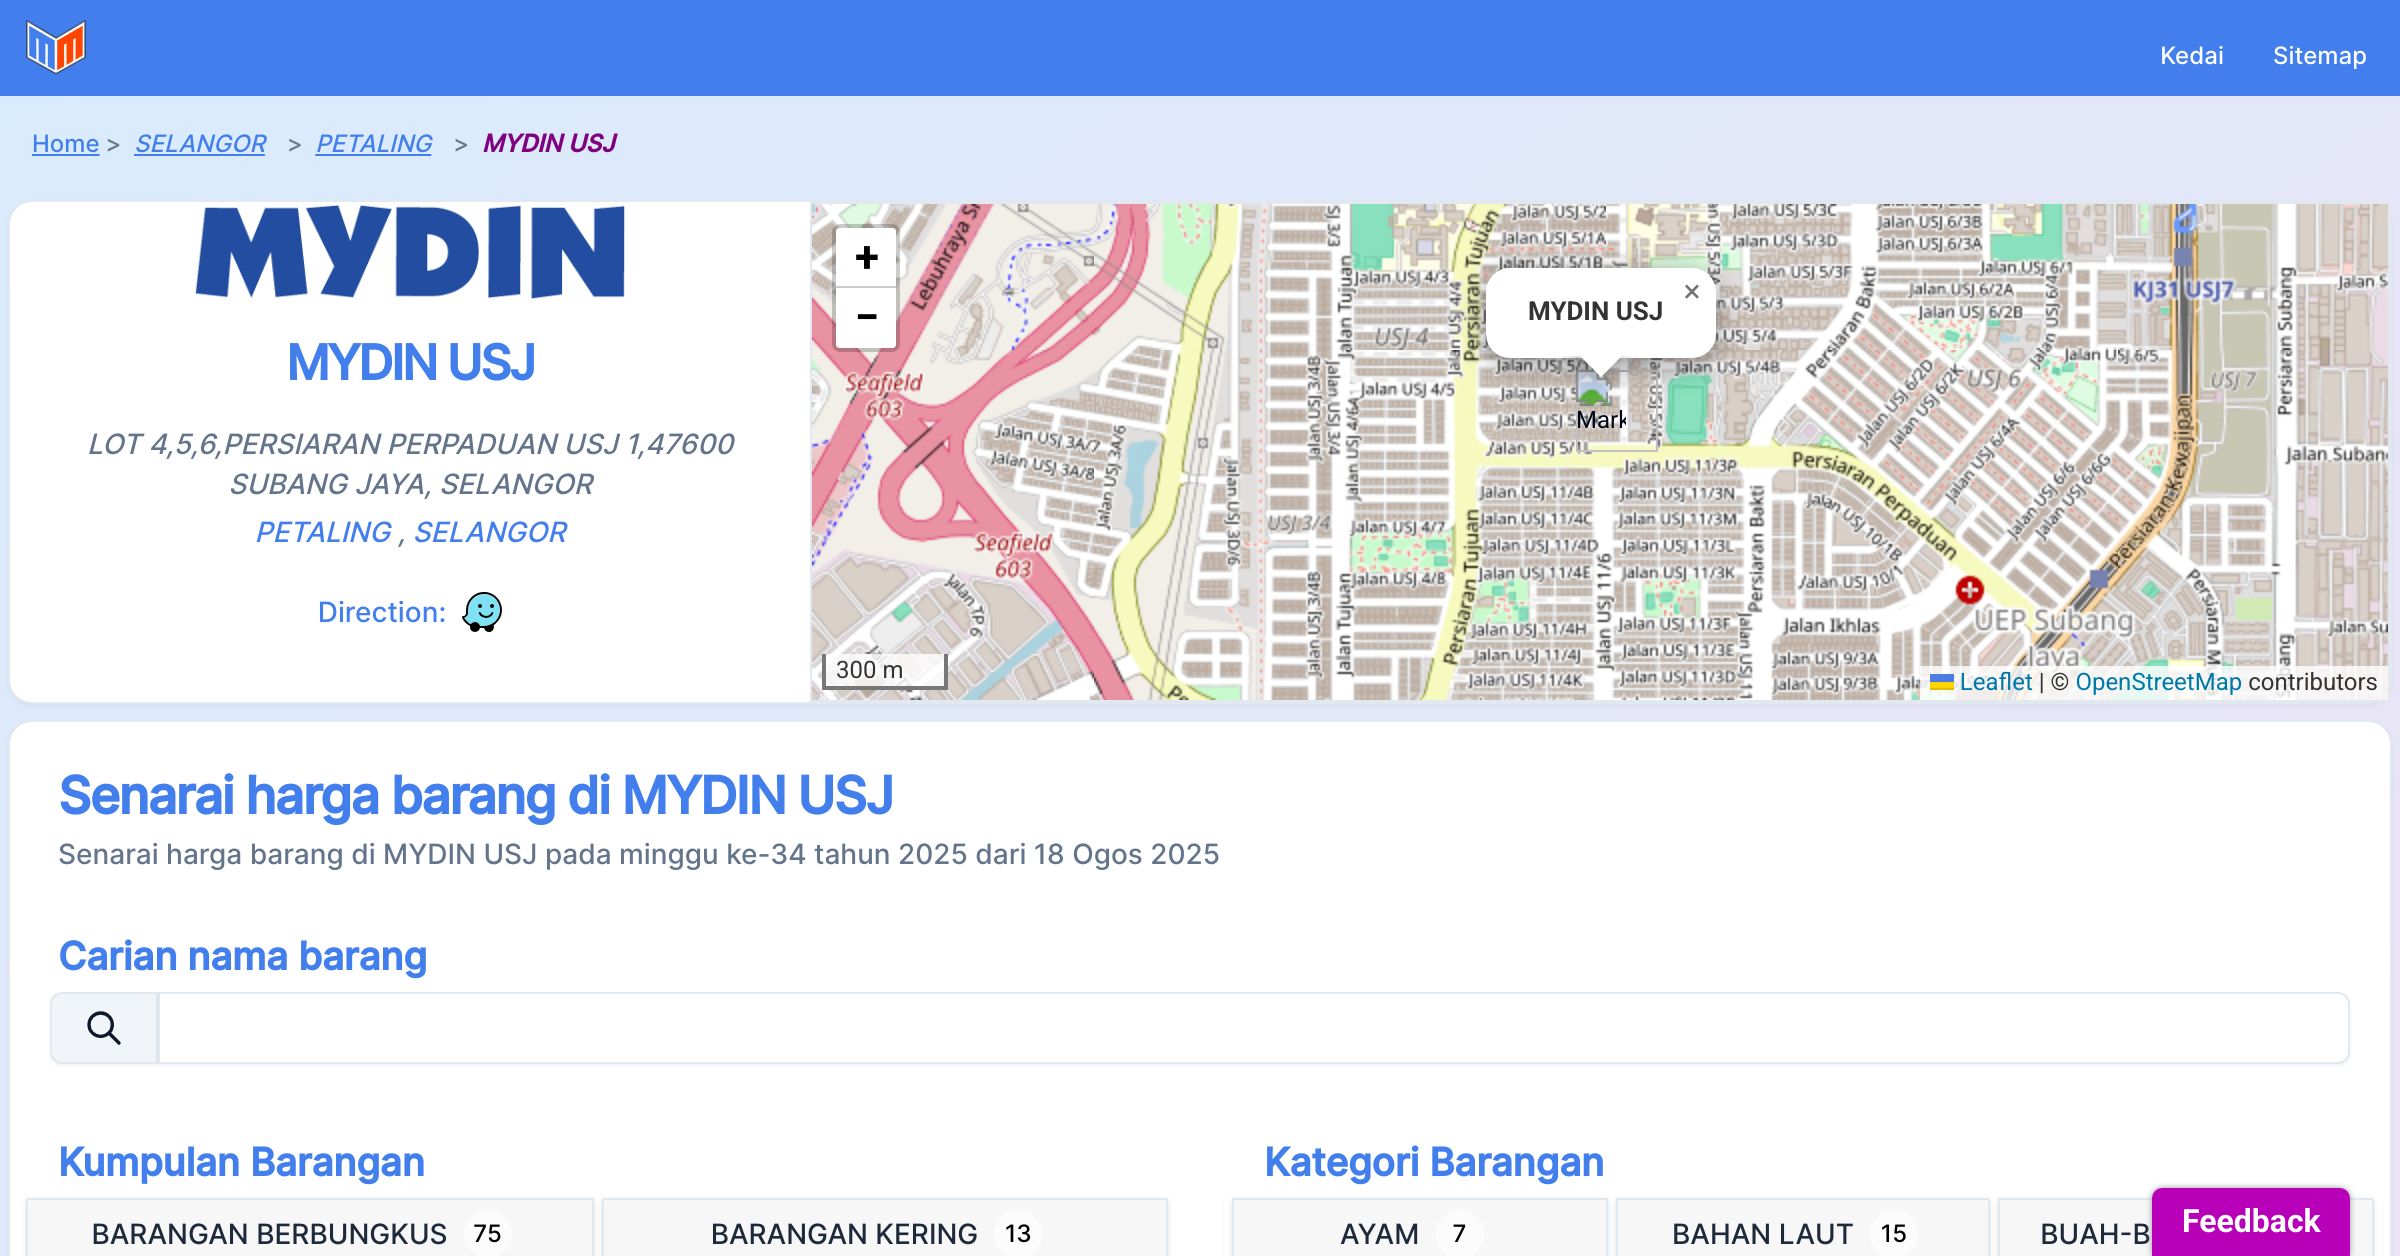
Task: Open the Sitemap menu item
Action: tap(2319, 55)
